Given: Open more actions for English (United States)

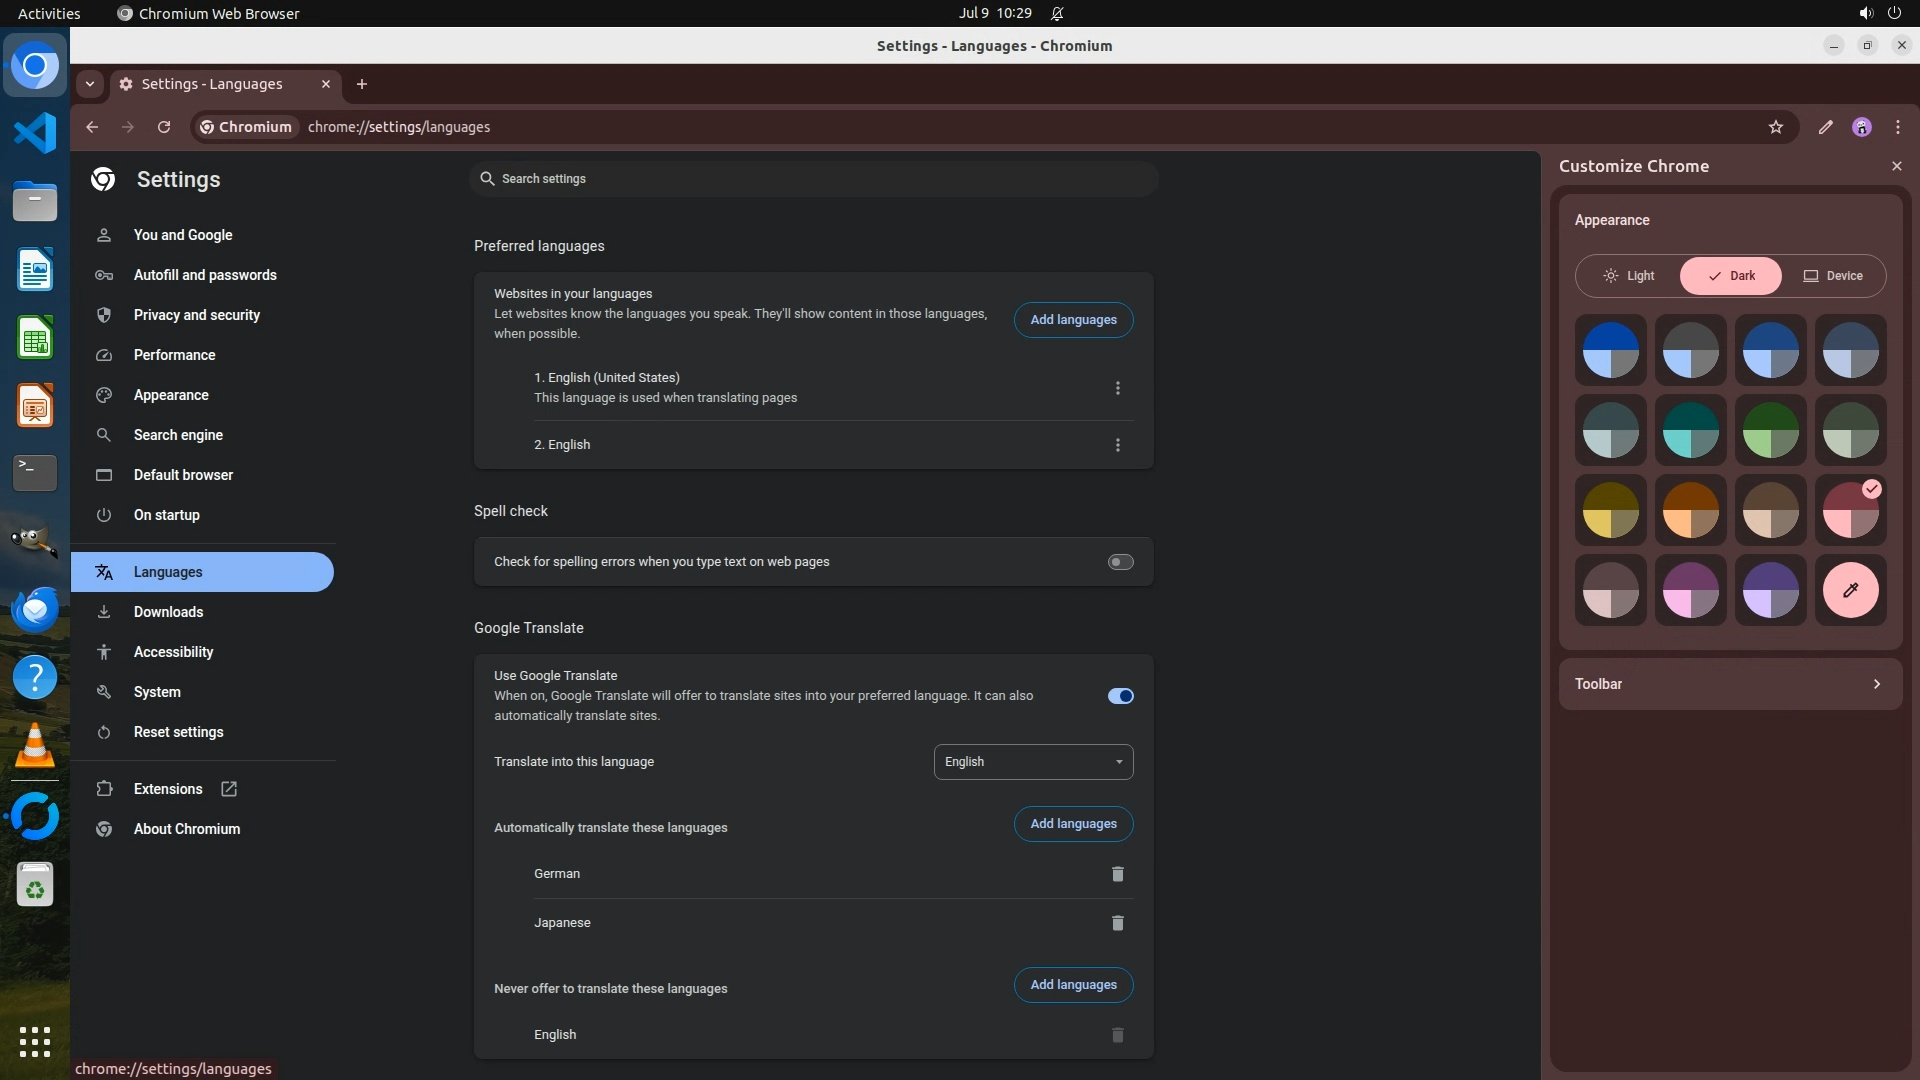Looking at the screenshot, I should pyautogui.click(x=1117, y=388).
